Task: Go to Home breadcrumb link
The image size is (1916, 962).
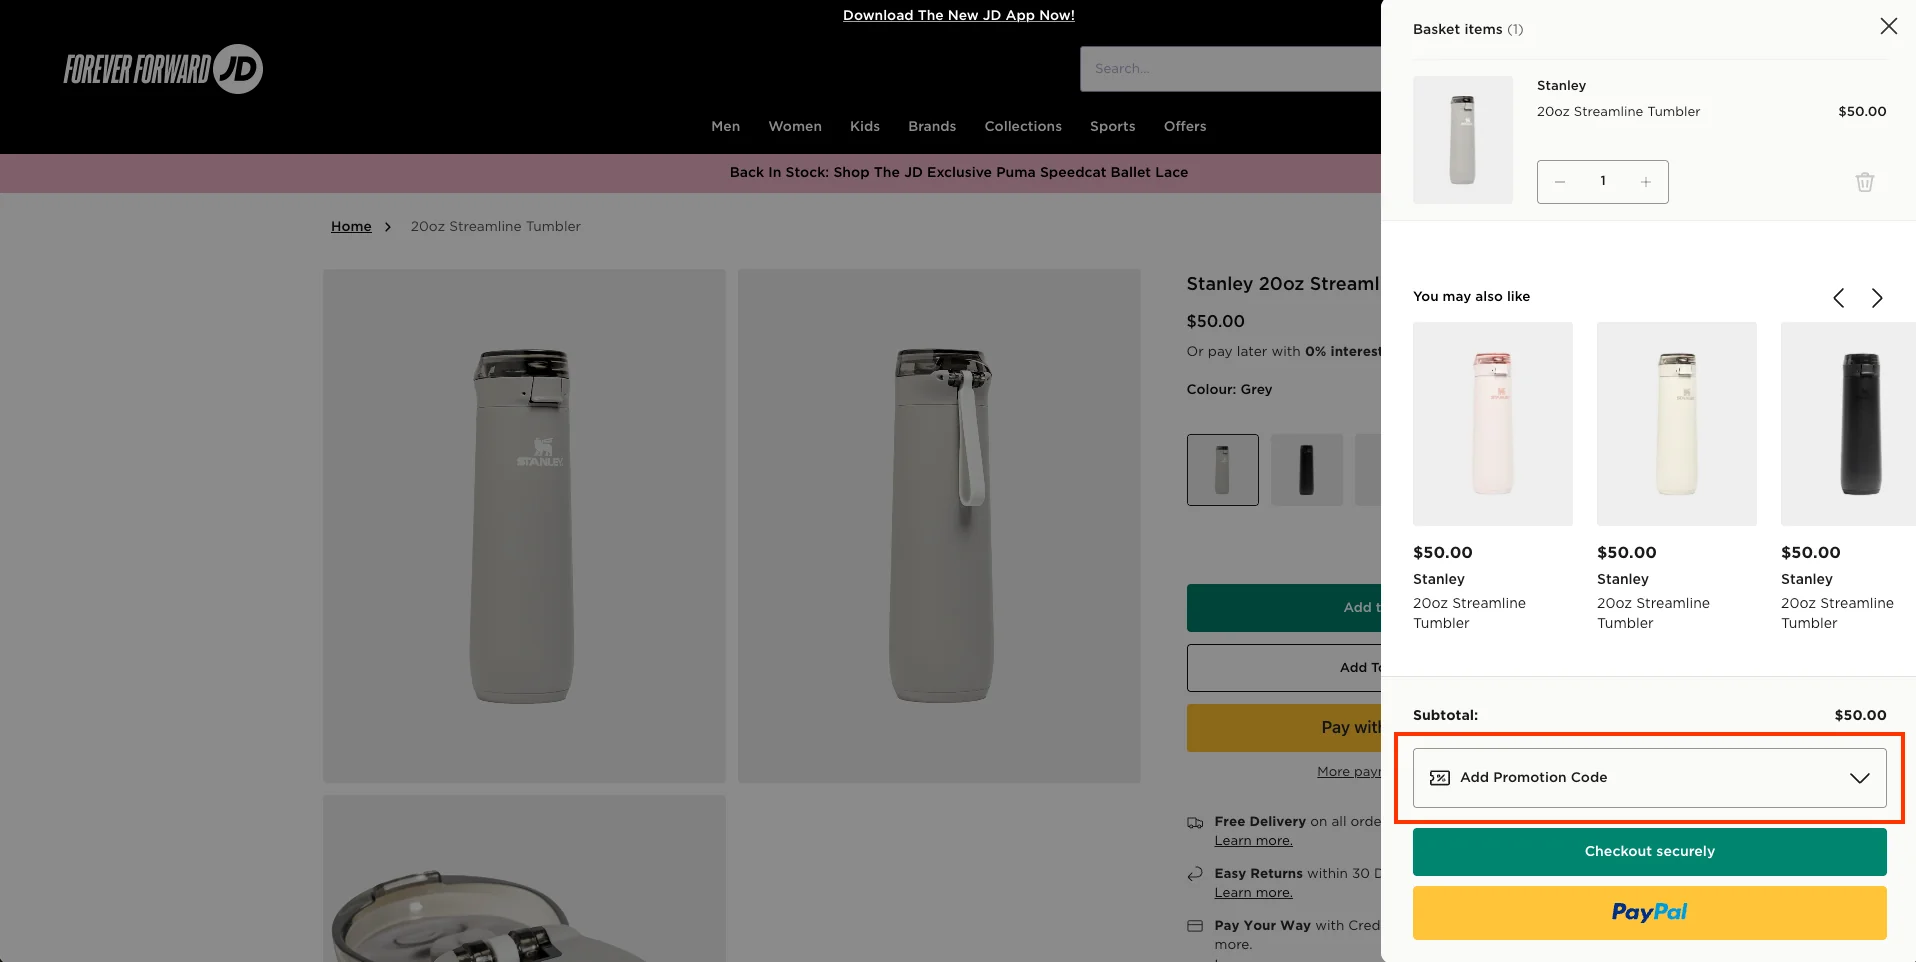Action: point(351,227)
